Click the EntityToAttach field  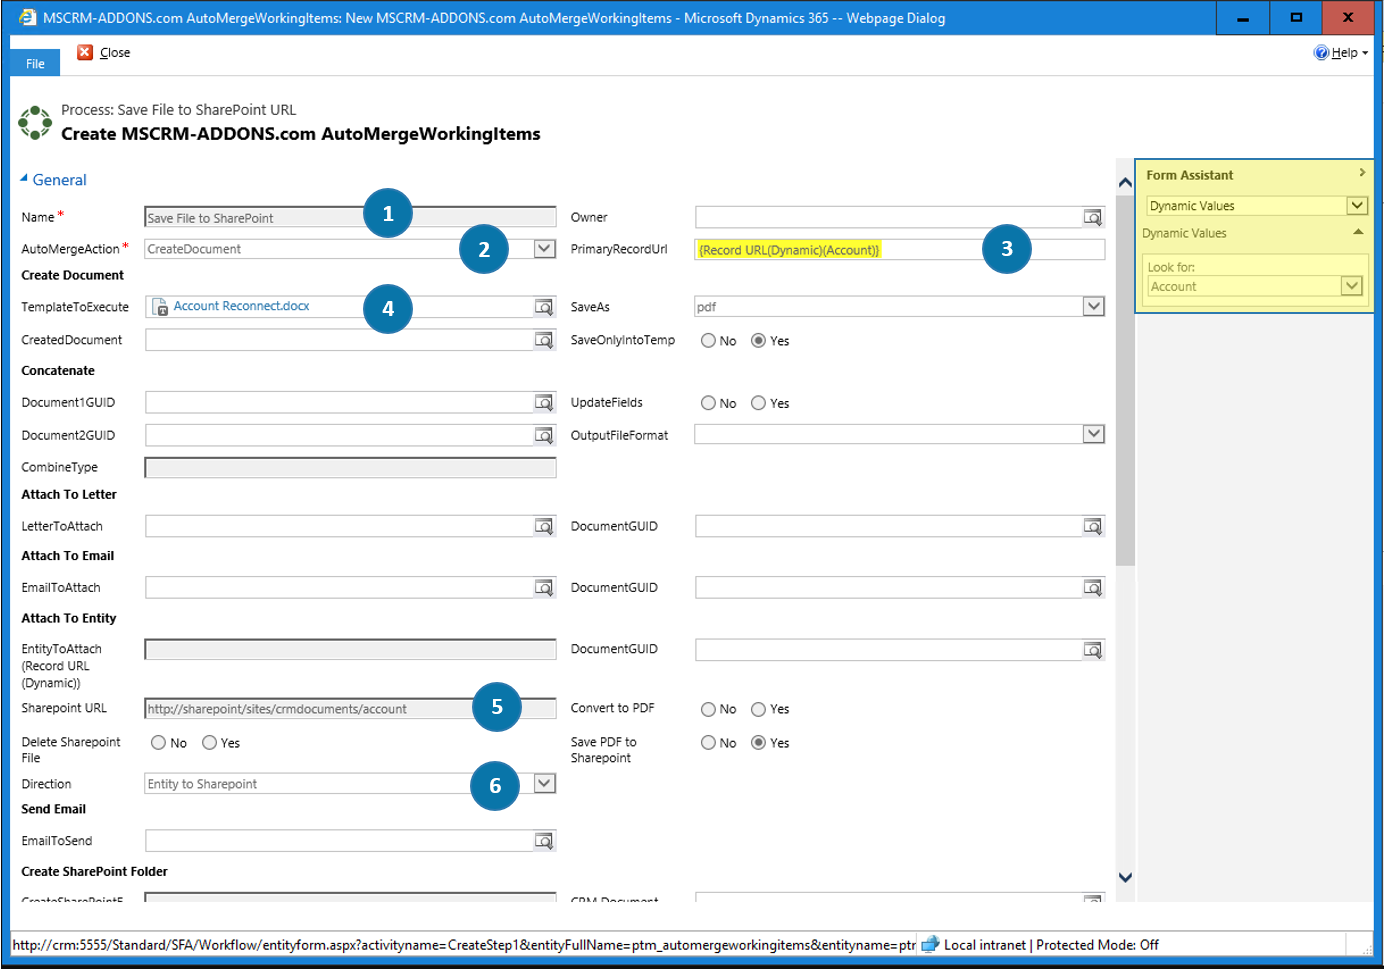point(350,650)
